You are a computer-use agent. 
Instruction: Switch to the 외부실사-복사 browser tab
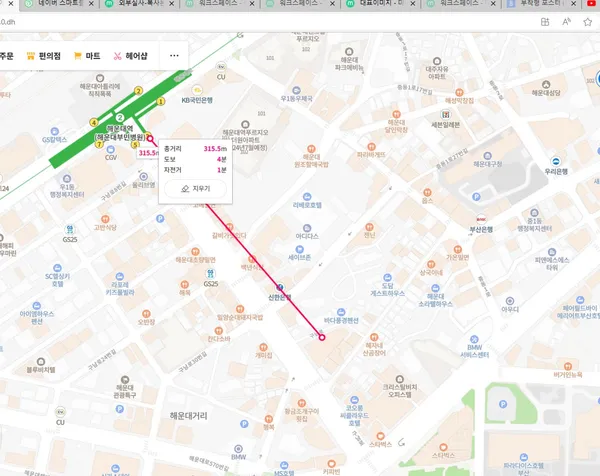click(134, 3)
